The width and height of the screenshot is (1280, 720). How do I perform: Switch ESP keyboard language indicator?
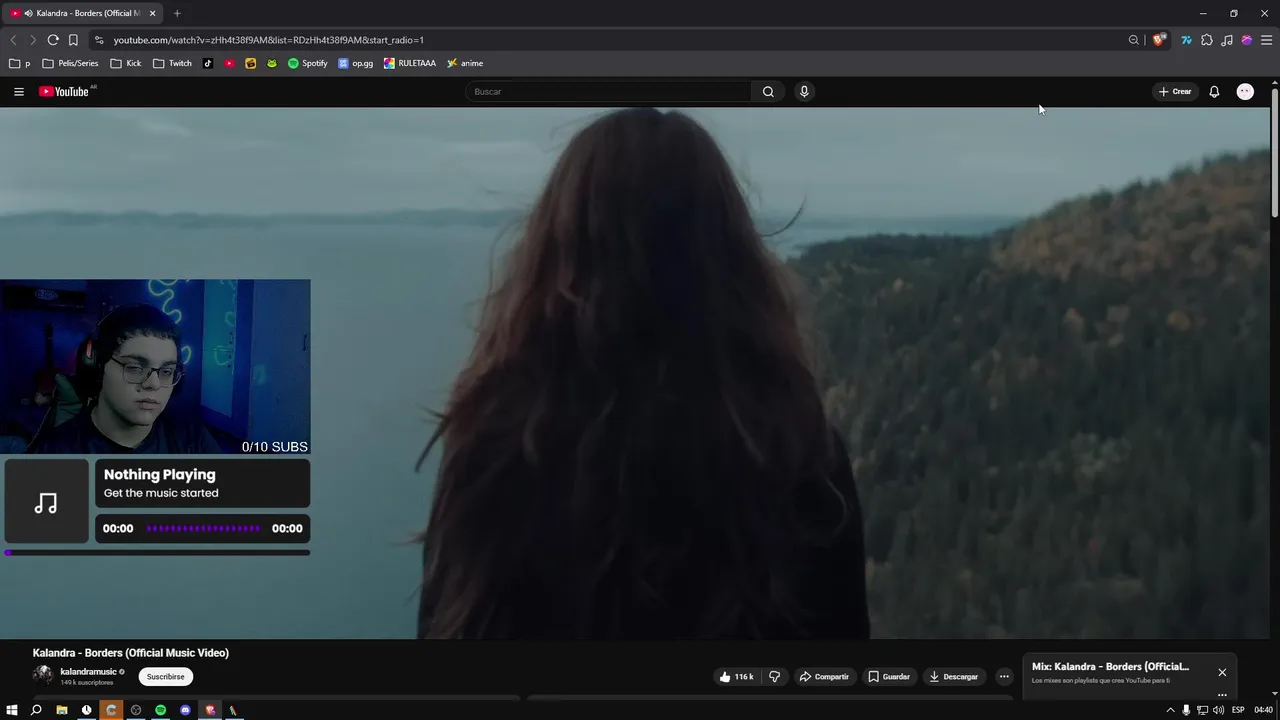[1238, 710]
